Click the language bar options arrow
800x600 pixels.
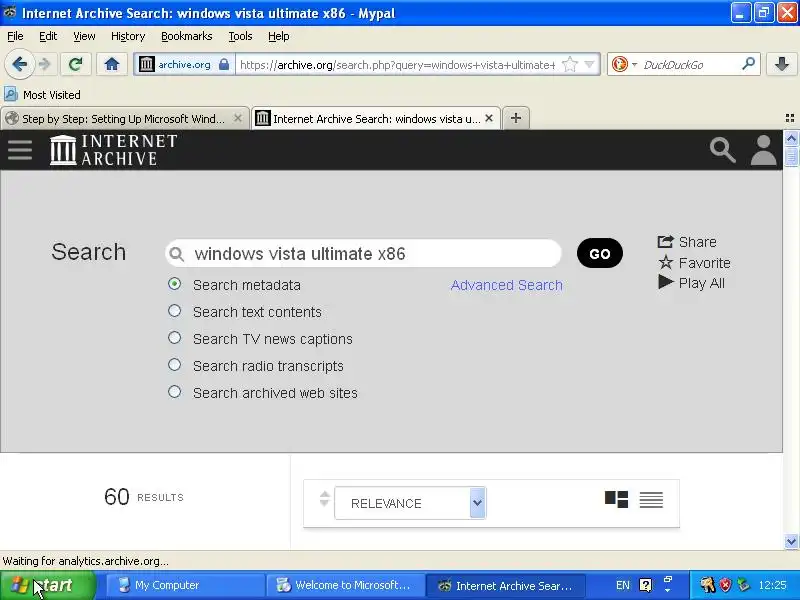(667, 591)
